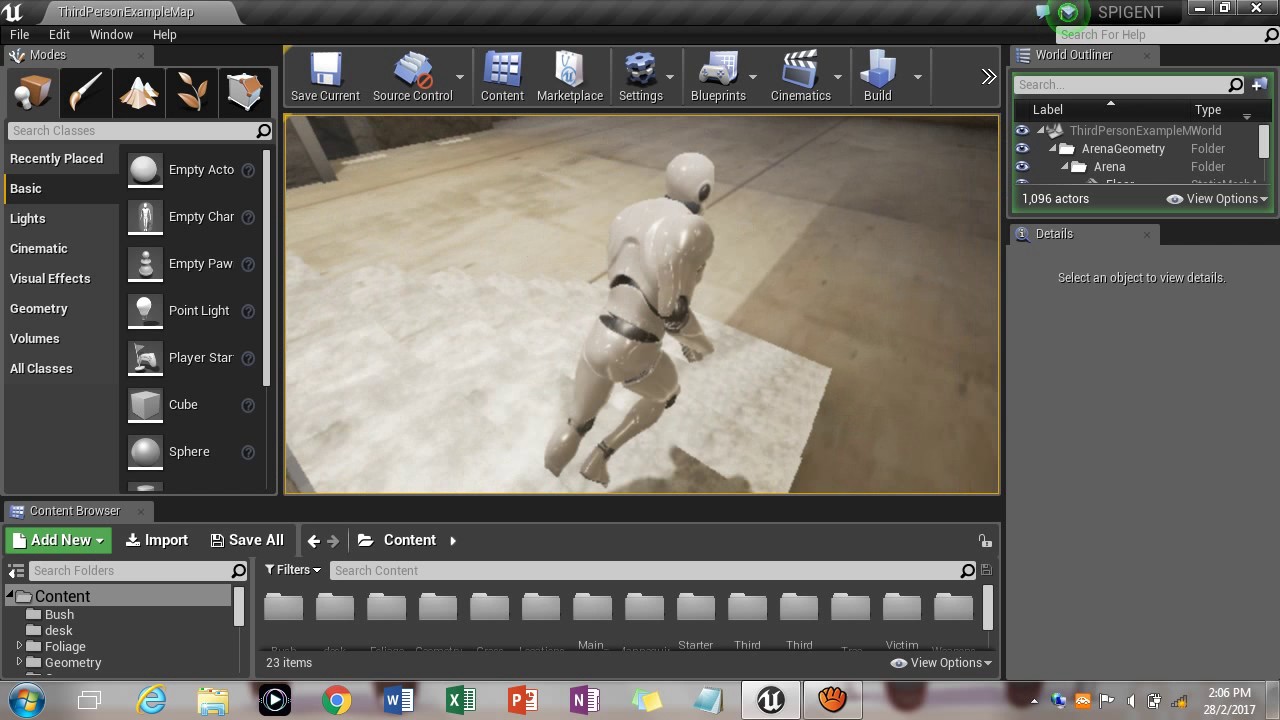
Task: Activate the Foliage mode leaf icon
Action: (x=192, y=93)
